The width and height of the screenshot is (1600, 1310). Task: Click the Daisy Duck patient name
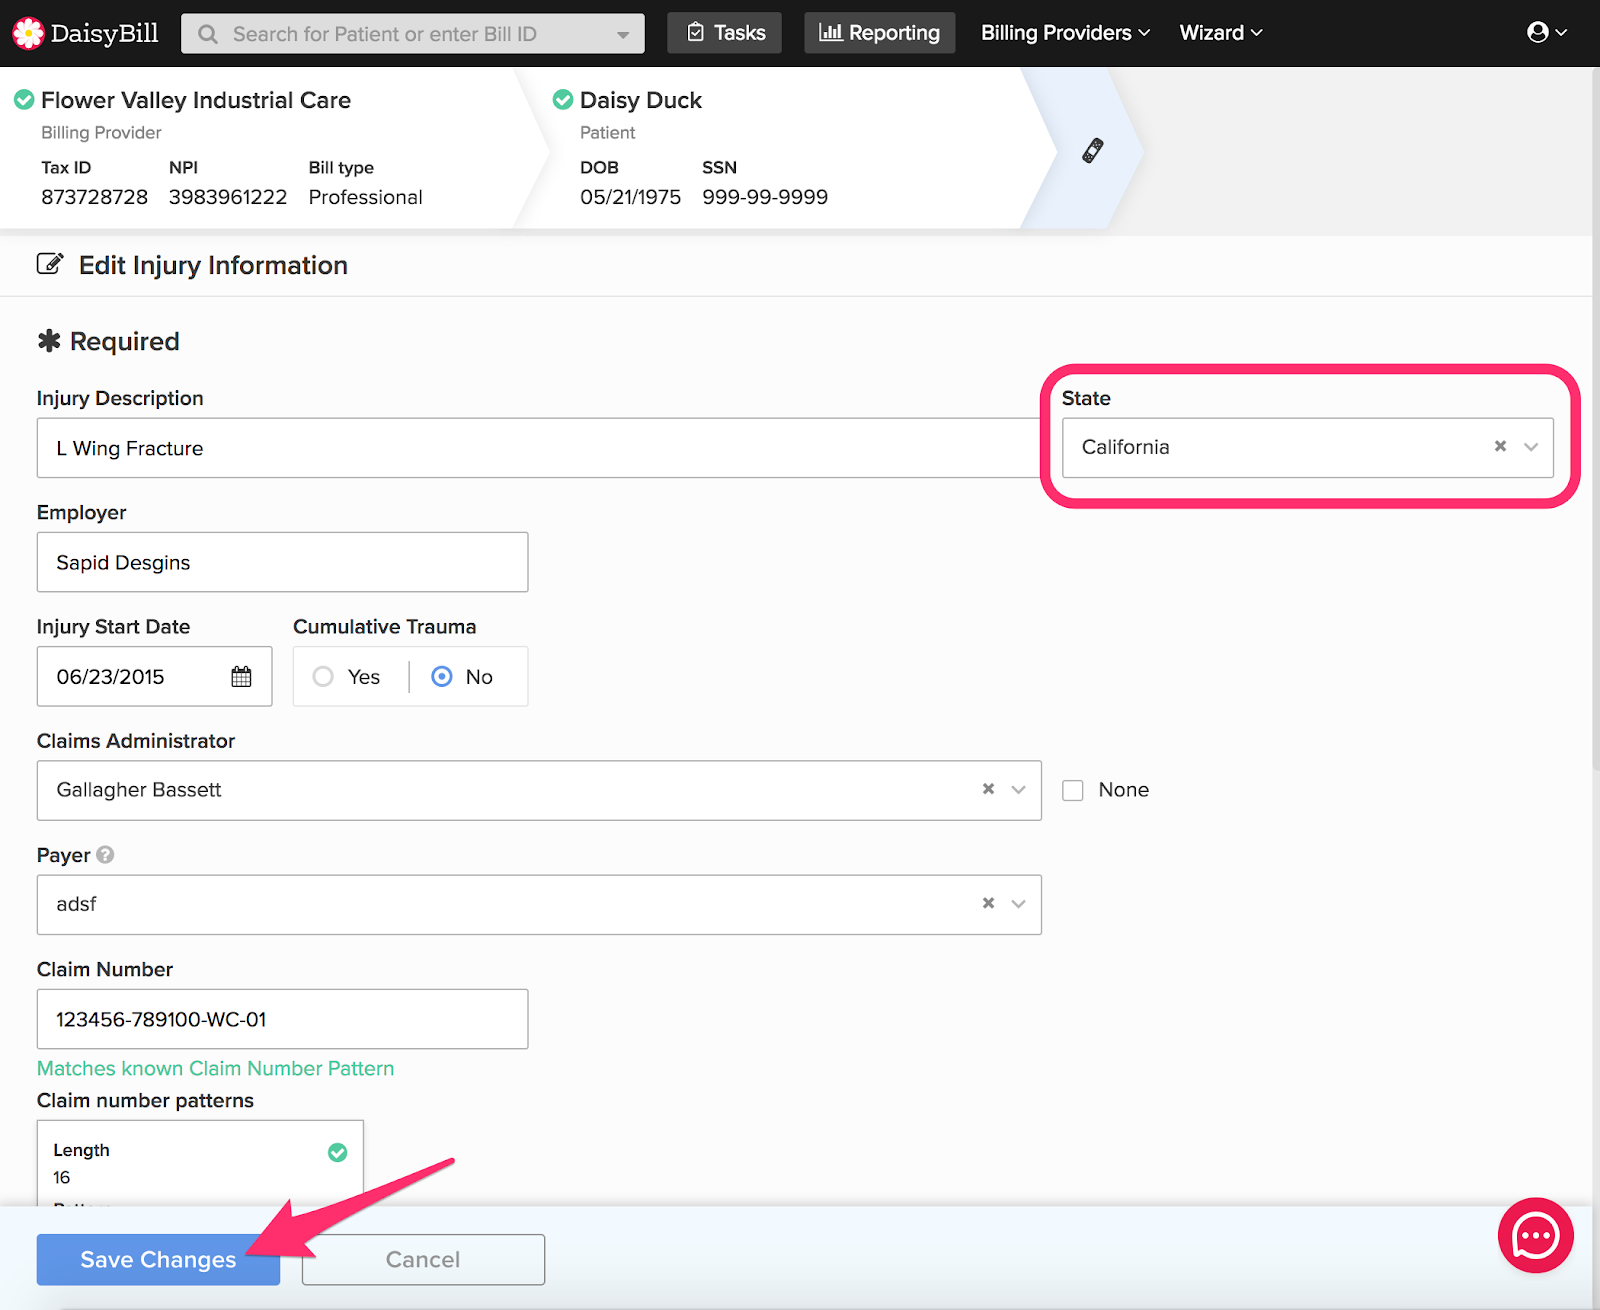pyautogui.click(x=641, y=100)
